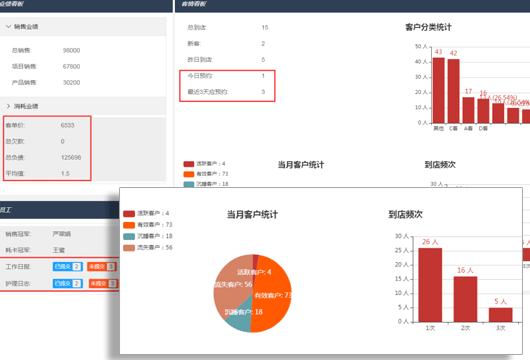Expand the 消耗业绩 section chevron

click(x=8, y=106)
